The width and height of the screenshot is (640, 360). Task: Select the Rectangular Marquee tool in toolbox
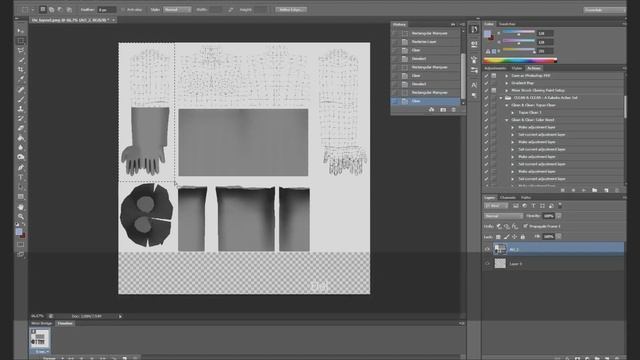(20, 41)
